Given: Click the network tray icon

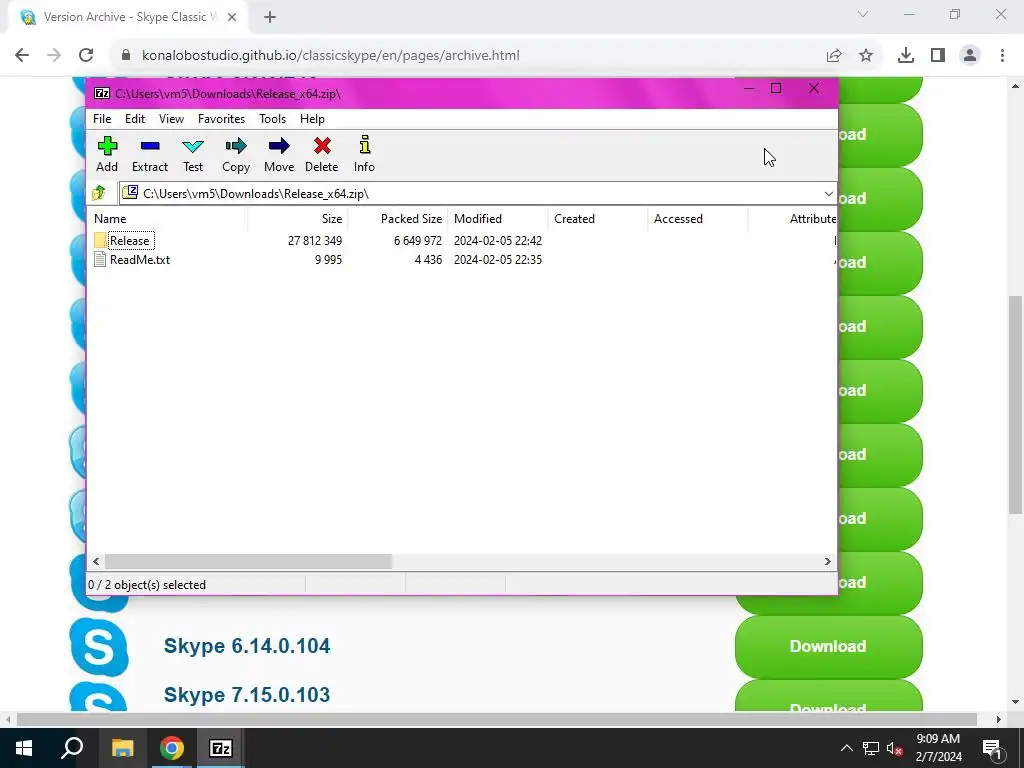Looking at the screenshot, I should click(871, 748).
